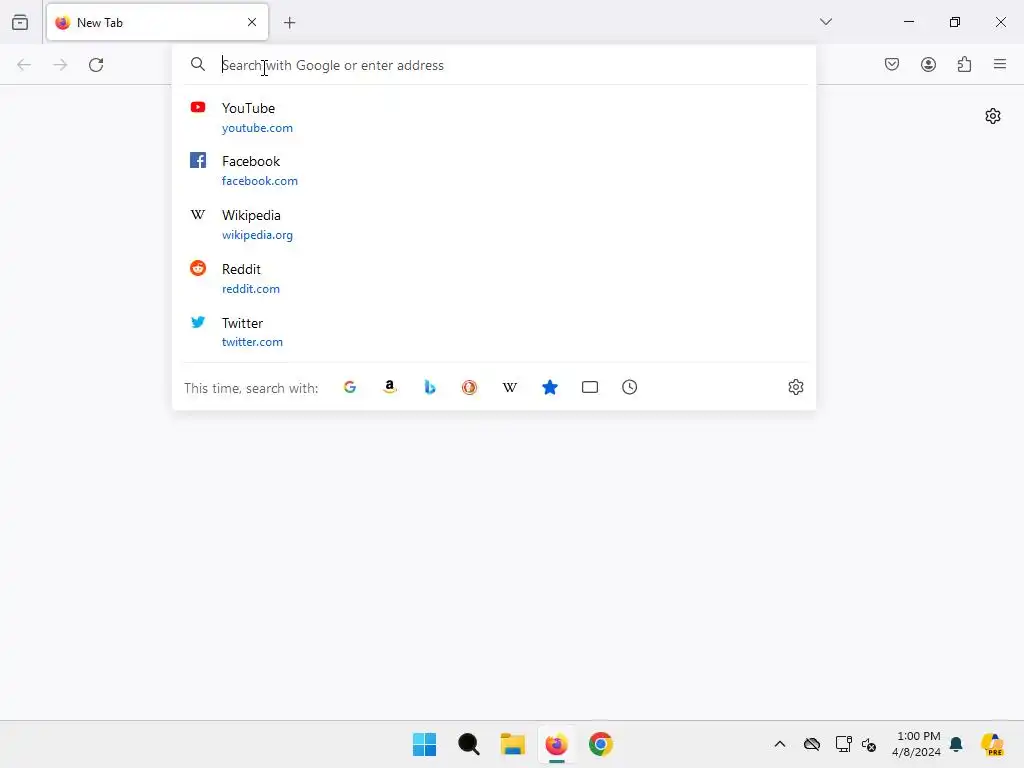Viewport: 1024px width, 768px height.
Task: Click the Wikipedia W favicon in suggestions list
Action: (198, 214)
